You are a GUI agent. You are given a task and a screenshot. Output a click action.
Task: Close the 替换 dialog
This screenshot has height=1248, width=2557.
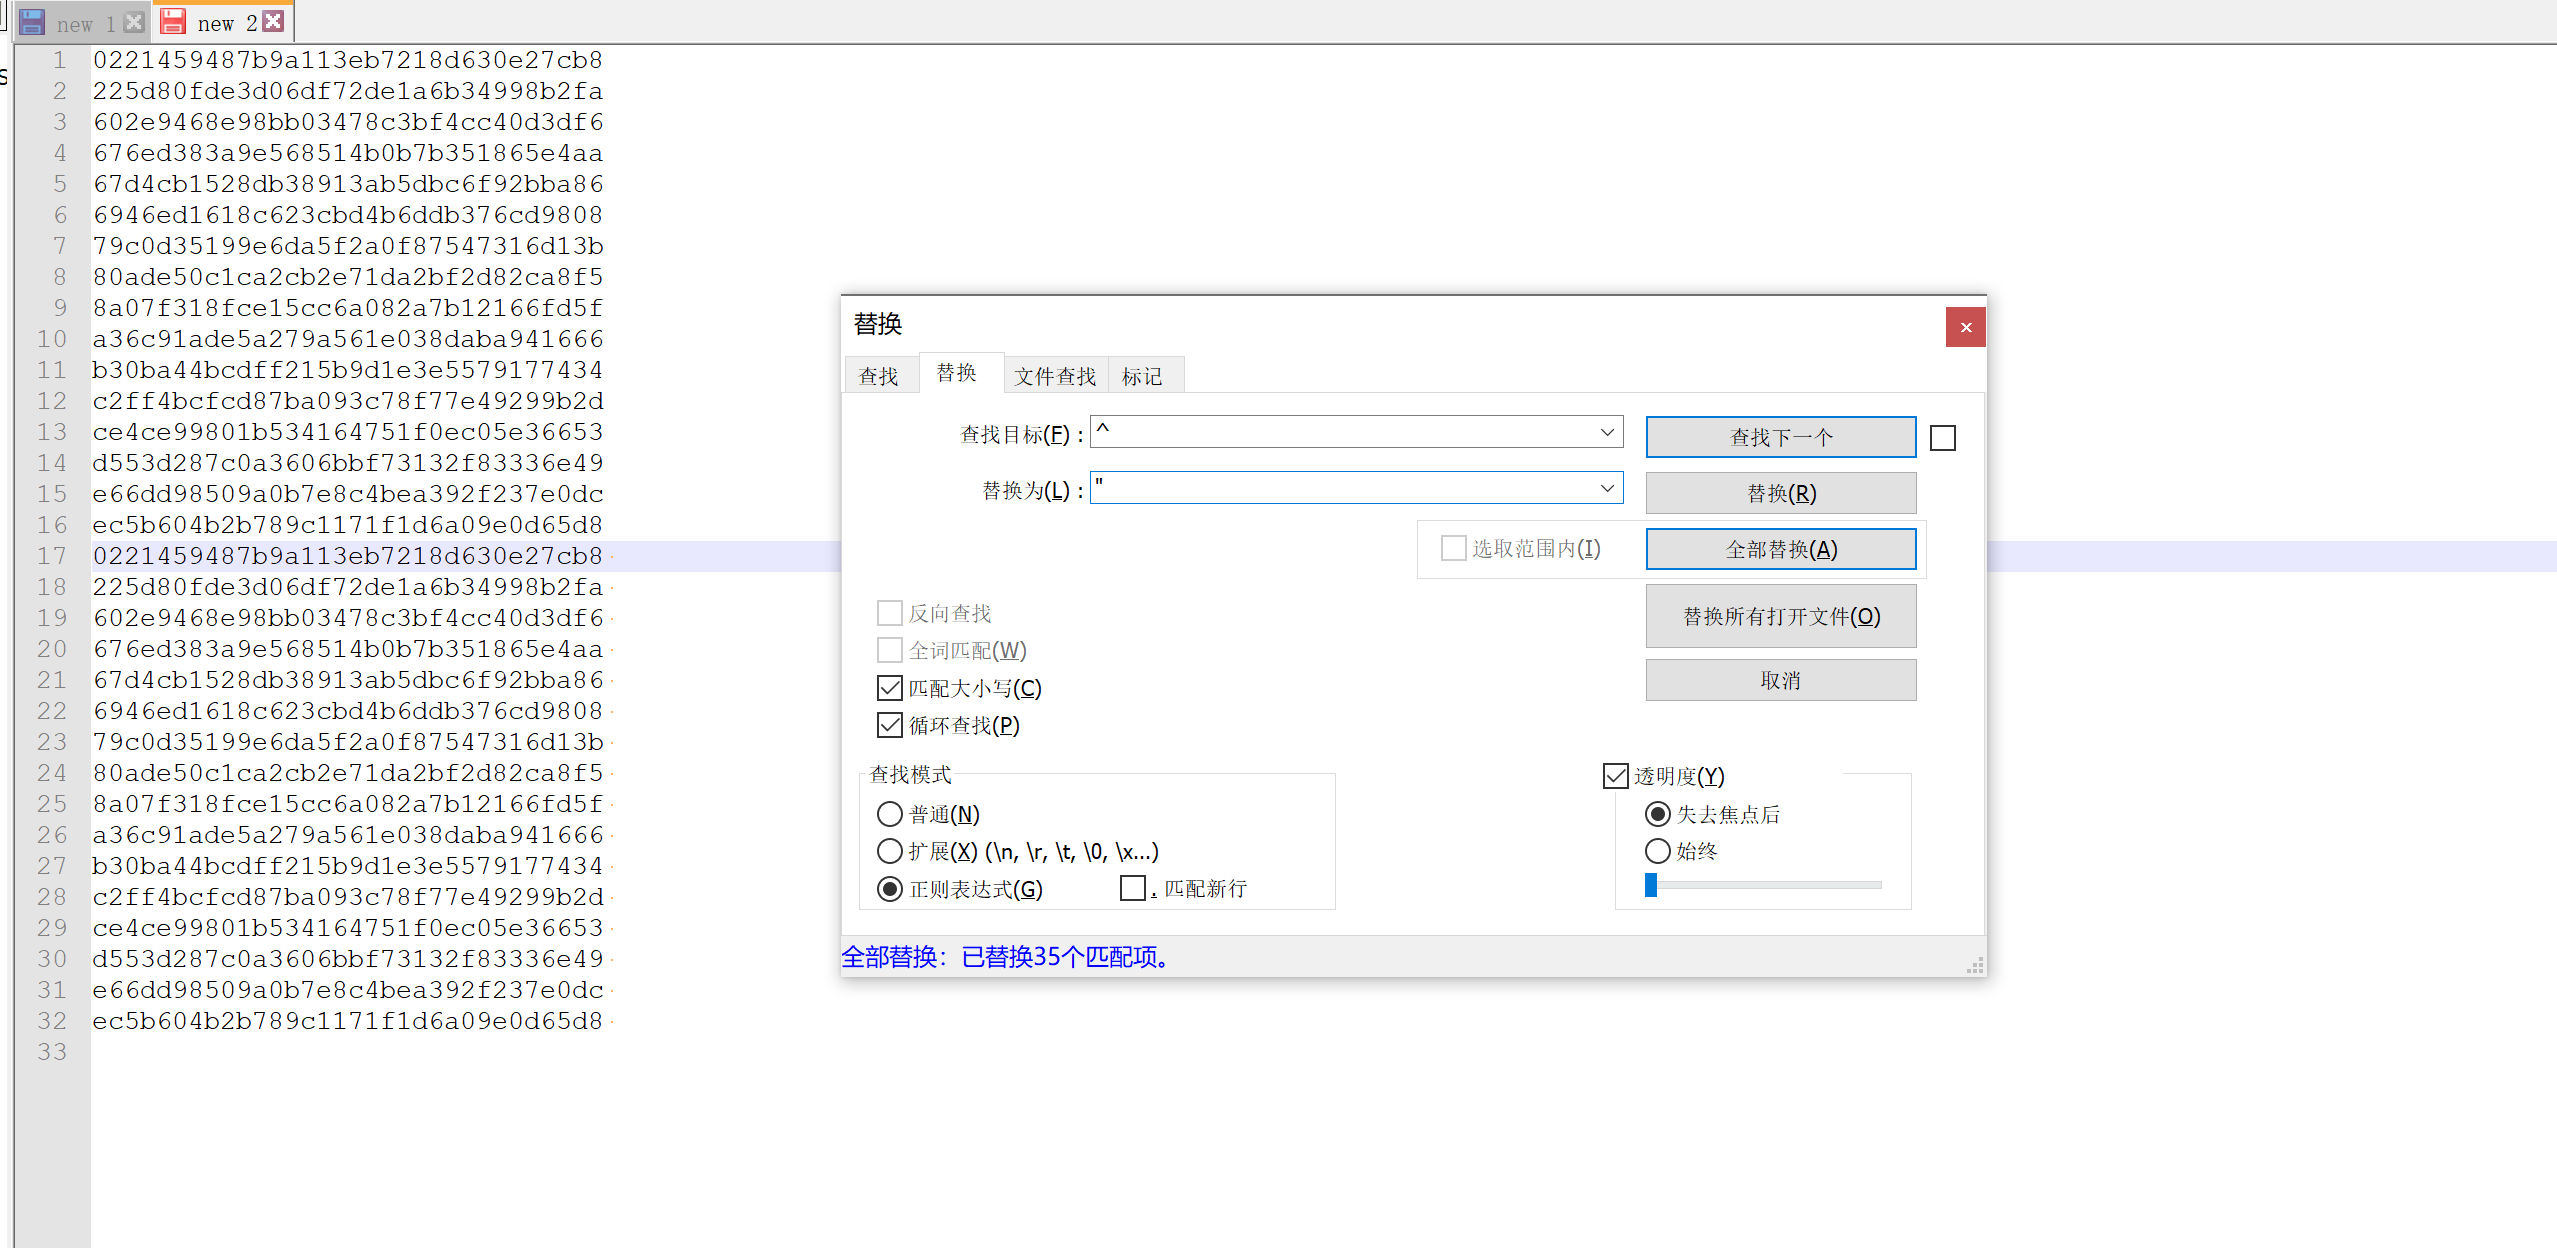click(x=1964, y=327)
